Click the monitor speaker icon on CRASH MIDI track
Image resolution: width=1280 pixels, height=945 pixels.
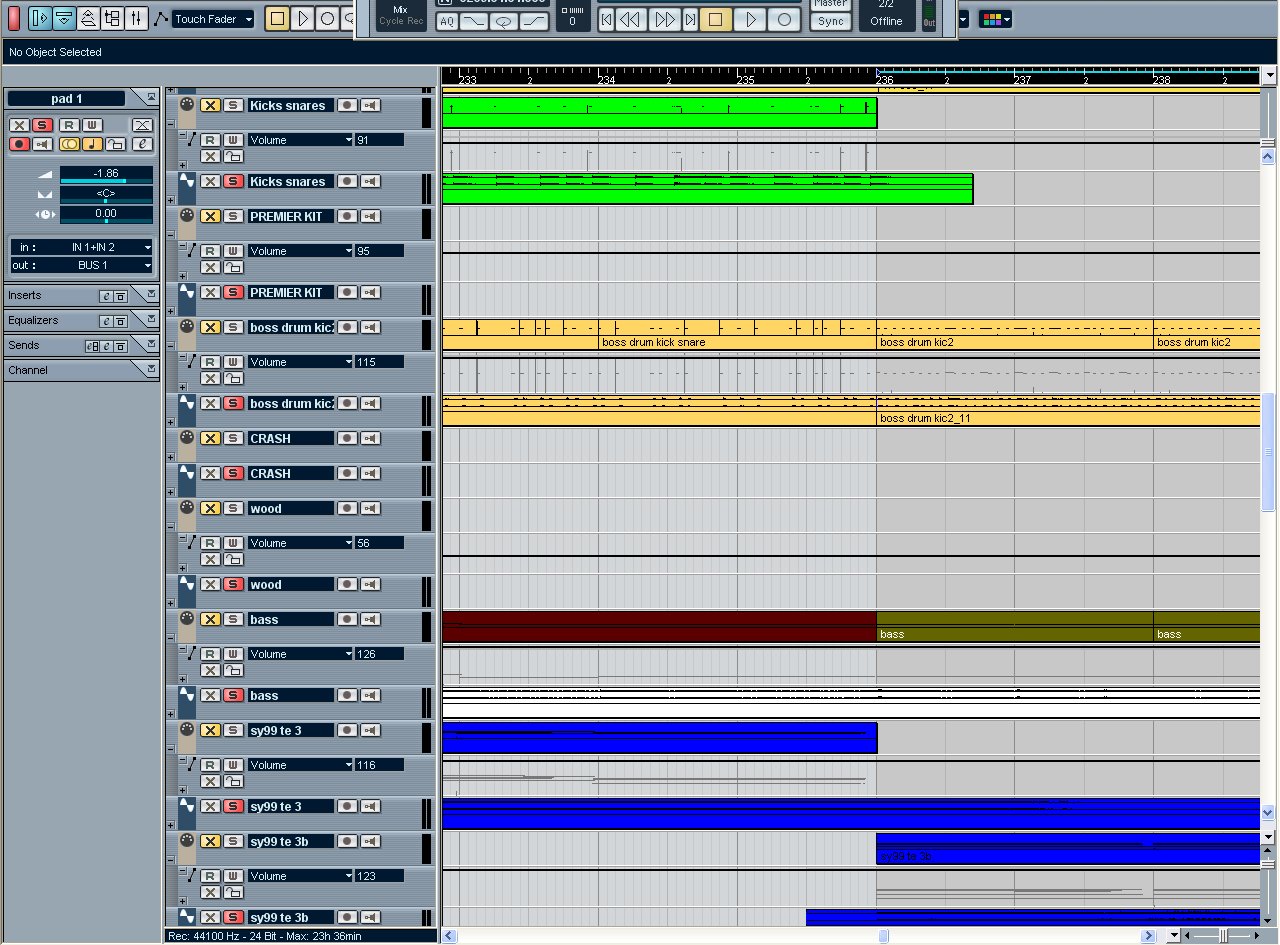coord(370,439)
